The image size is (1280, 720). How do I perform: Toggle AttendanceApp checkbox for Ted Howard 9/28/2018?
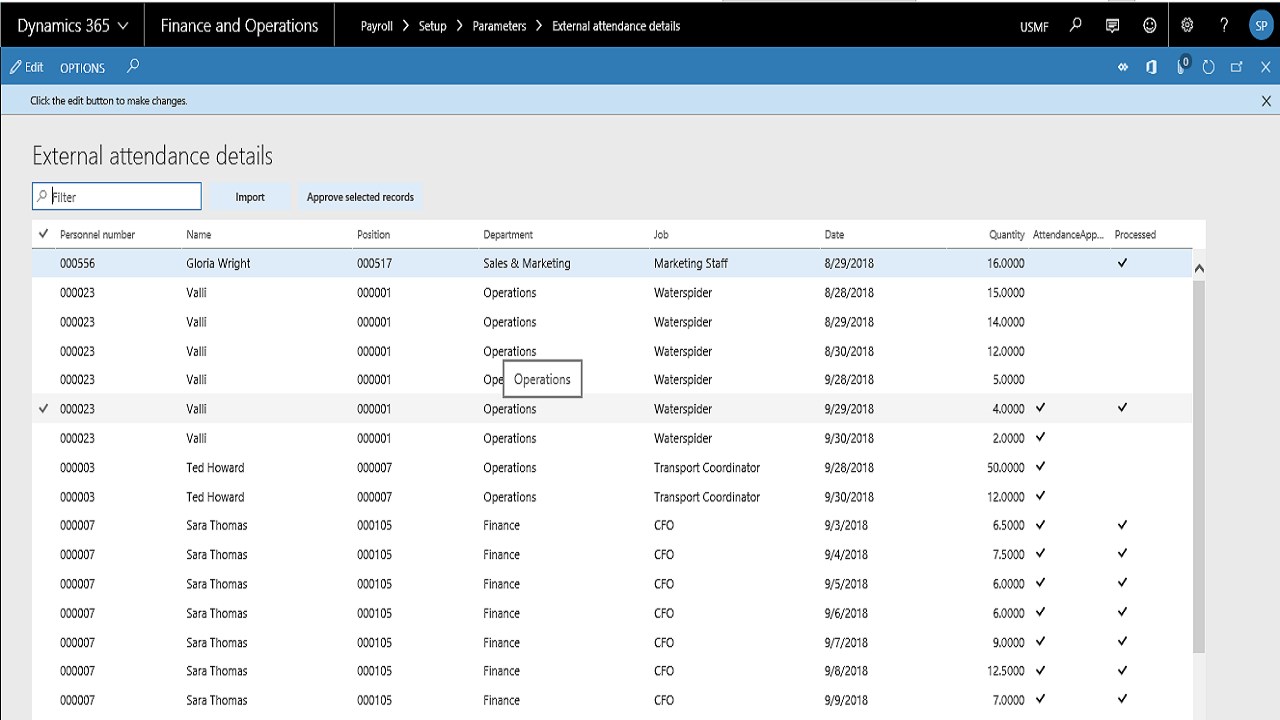click(1040, 466)
